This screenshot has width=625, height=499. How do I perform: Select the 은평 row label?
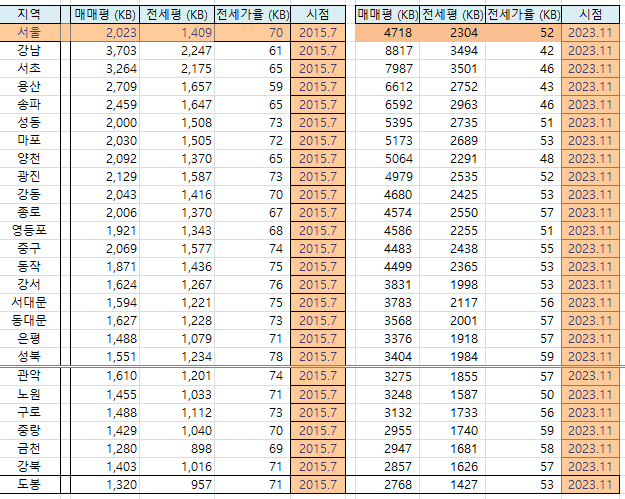(29, 338)
